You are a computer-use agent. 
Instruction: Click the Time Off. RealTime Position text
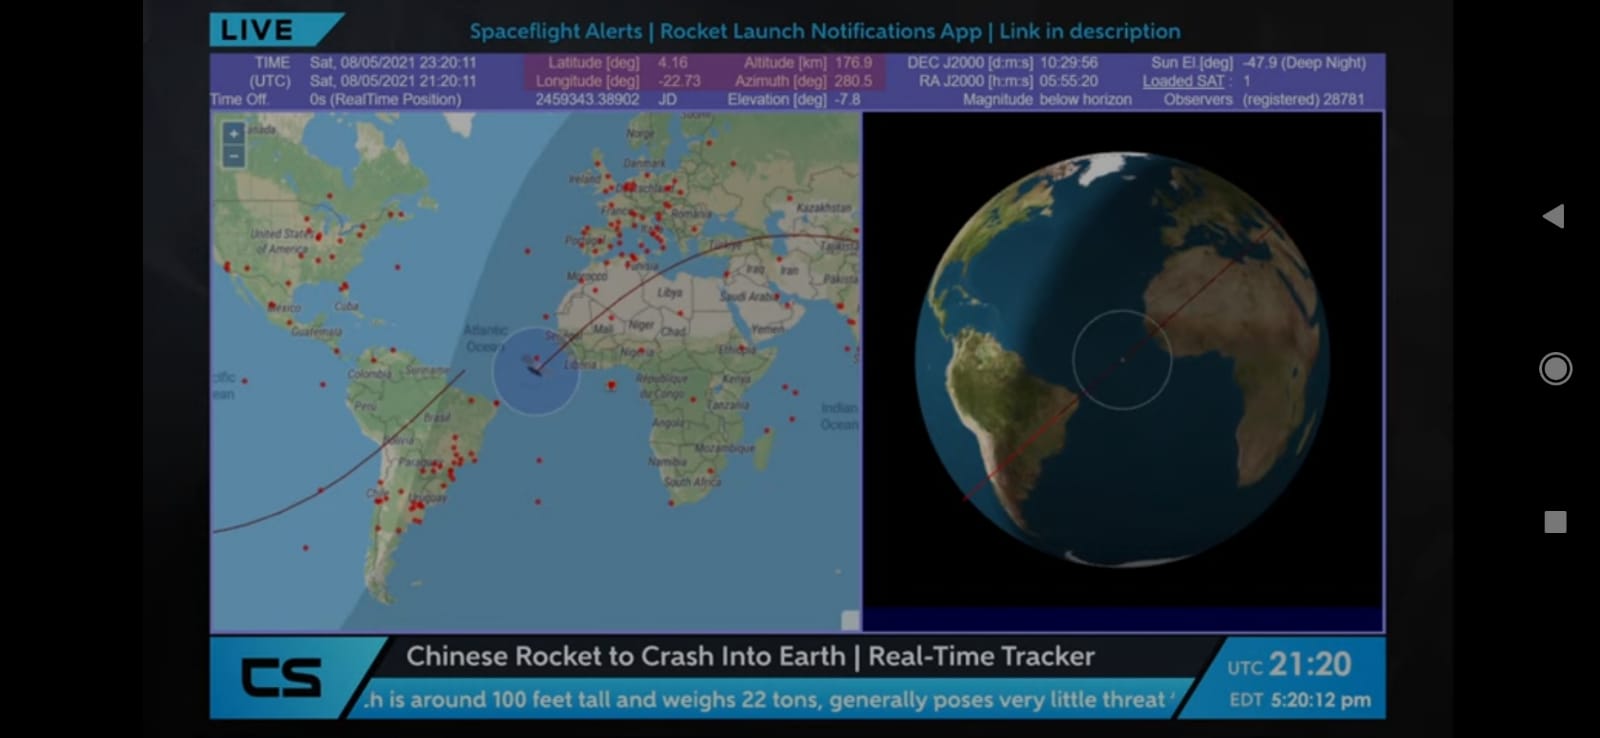[385, 99]
